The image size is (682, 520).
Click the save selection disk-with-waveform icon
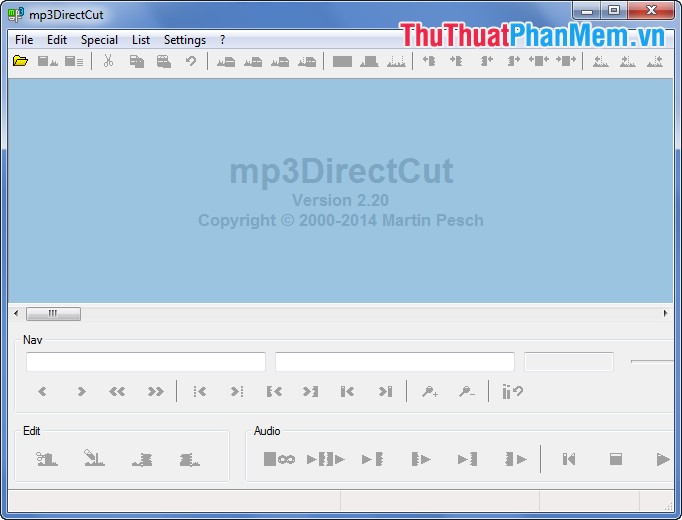click(x=47, y=61)
